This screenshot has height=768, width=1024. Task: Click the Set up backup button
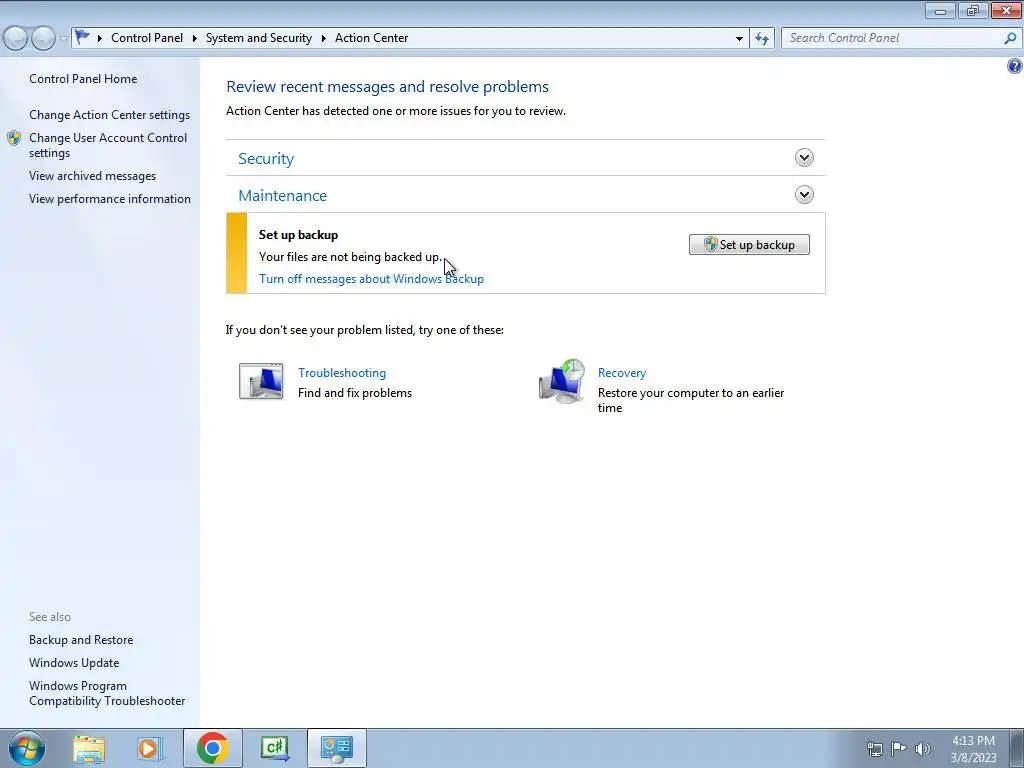pos(749,245)
